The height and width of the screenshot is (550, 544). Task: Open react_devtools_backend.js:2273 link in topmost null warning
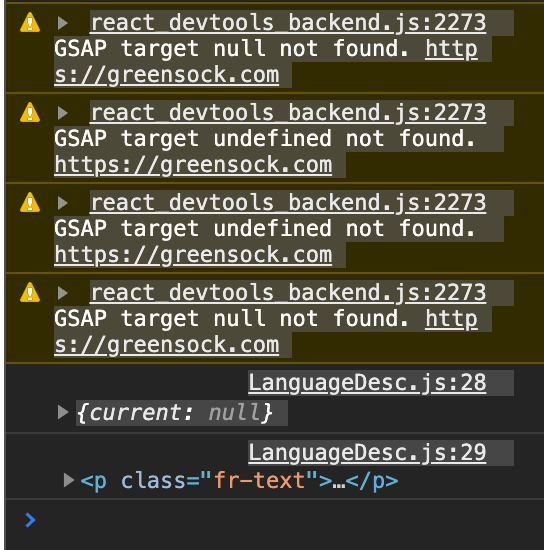(288, 23)
